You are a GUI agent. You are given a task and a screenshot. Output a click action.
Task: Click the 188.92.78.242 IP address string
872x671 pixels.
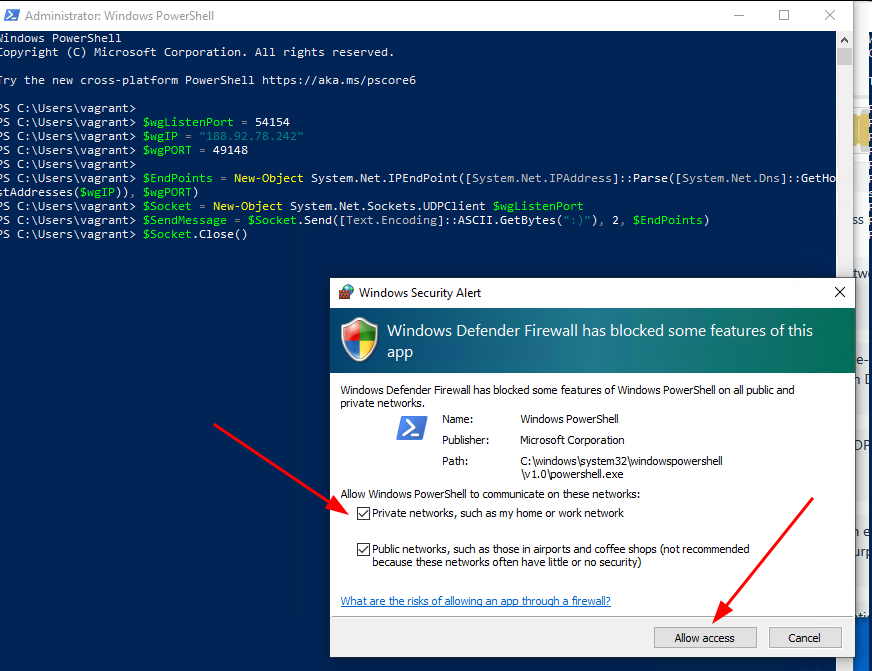point(251,136)
